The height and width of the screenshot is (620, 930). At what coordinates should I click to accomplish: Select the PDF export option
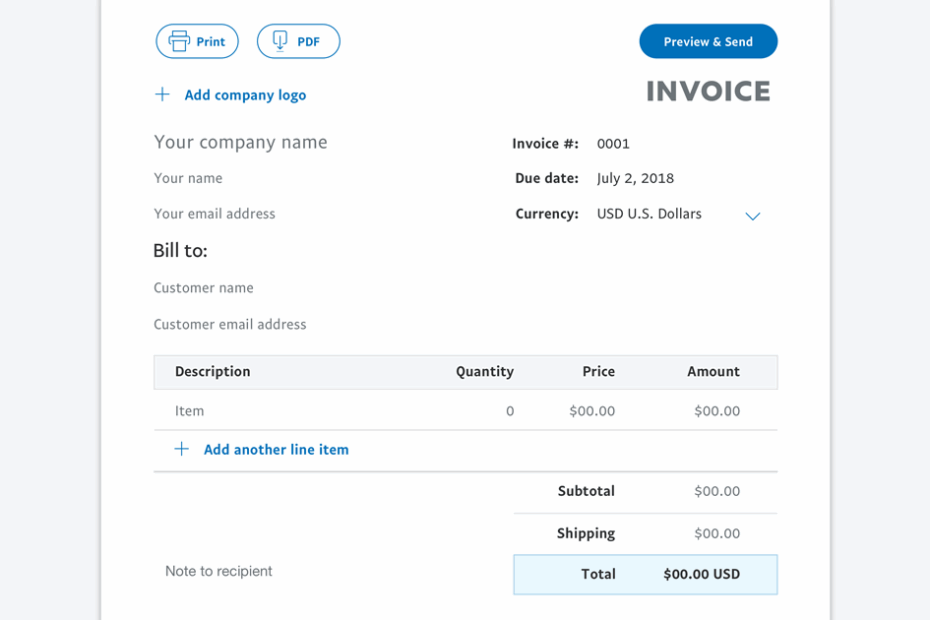pyautogui.click(x=298, y=41)
